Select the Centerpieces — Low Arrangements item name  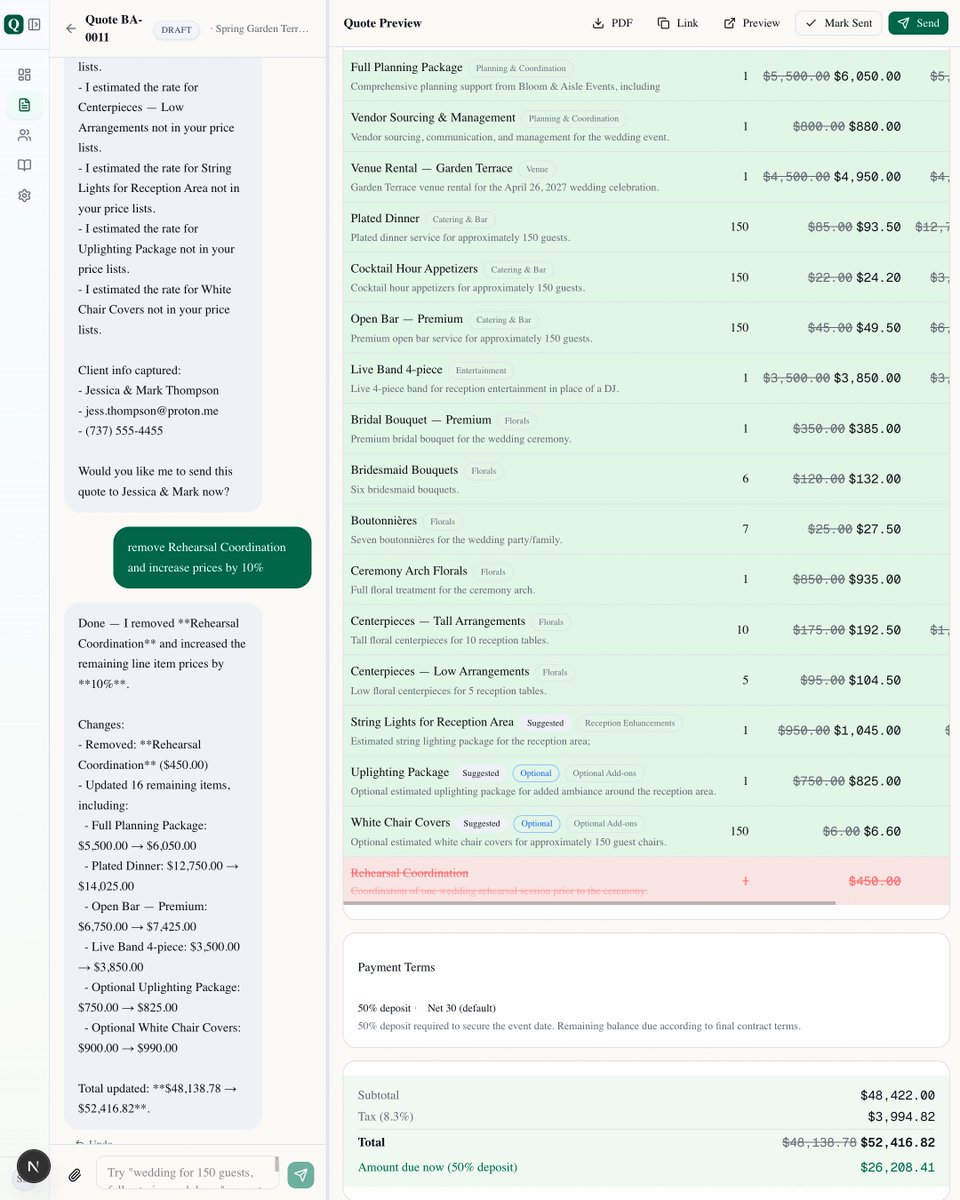click(440, 672)
